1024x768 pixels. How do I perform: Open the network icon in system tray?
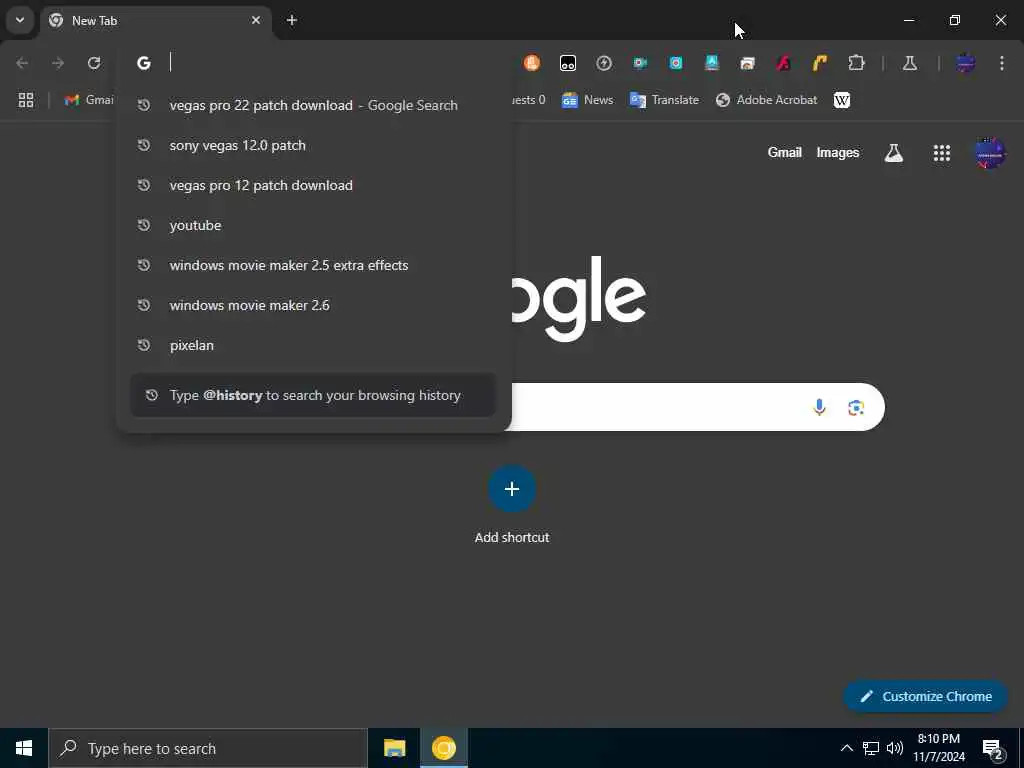(x=871, y=748)
